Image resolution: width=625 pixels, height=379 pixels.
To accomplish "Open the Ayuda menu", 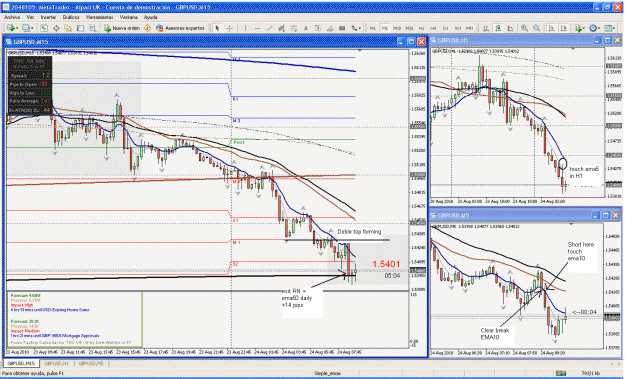I will point(151,18).
